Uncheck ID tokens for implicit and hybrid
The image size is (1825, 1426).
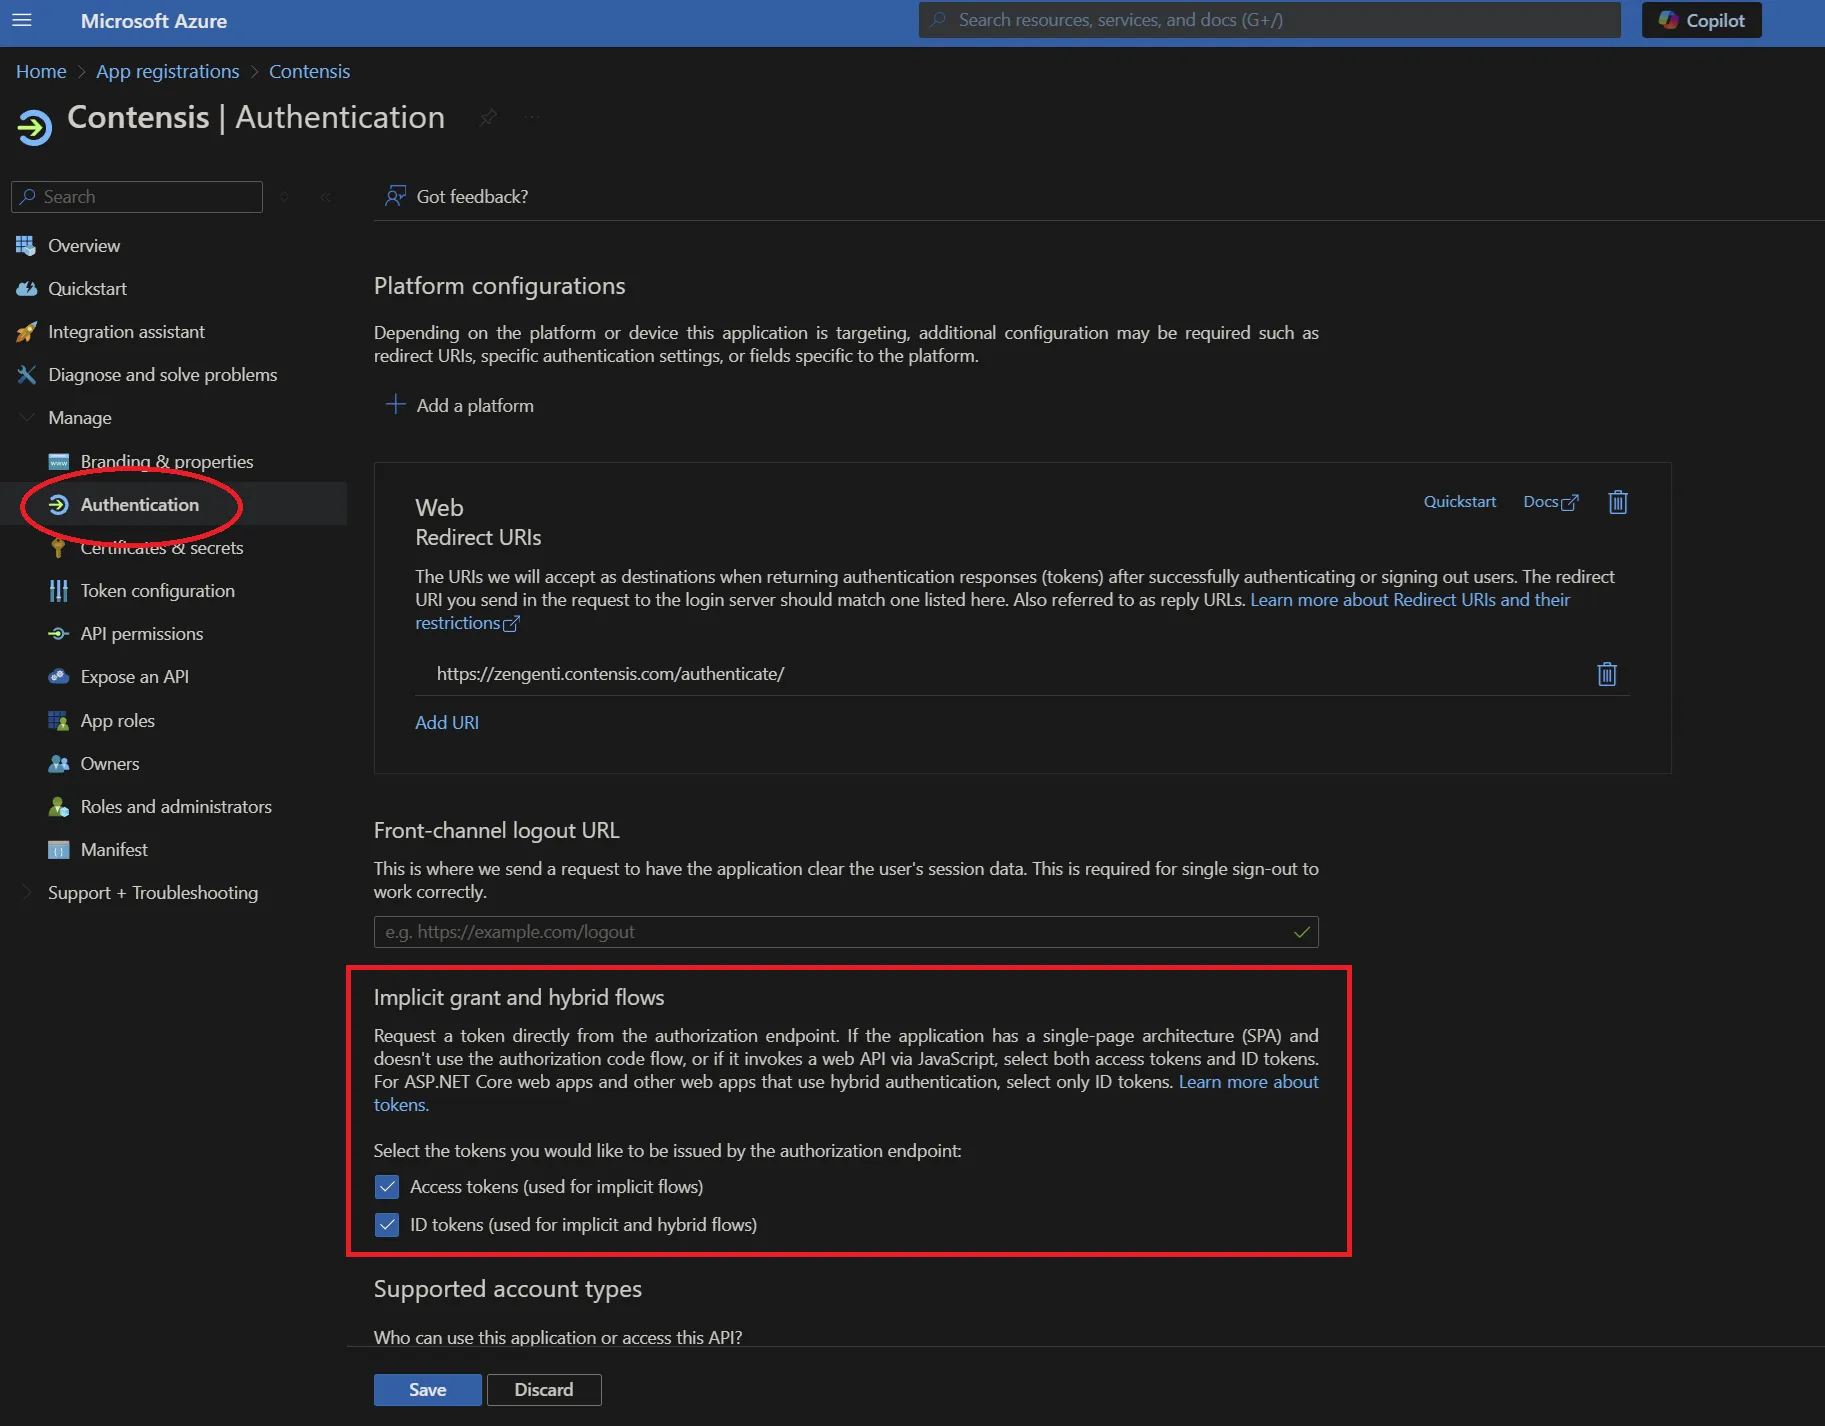pos(387,1225)
